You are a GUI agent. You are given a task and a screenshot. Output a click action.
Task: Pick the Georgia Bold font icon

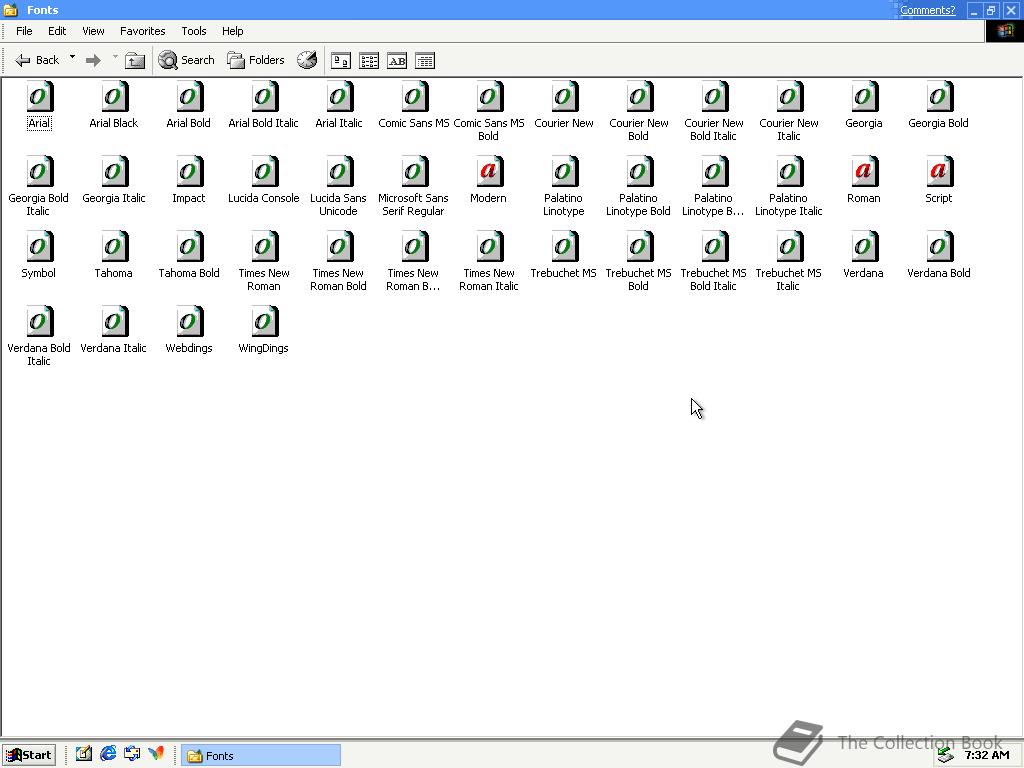coord(939,97)
